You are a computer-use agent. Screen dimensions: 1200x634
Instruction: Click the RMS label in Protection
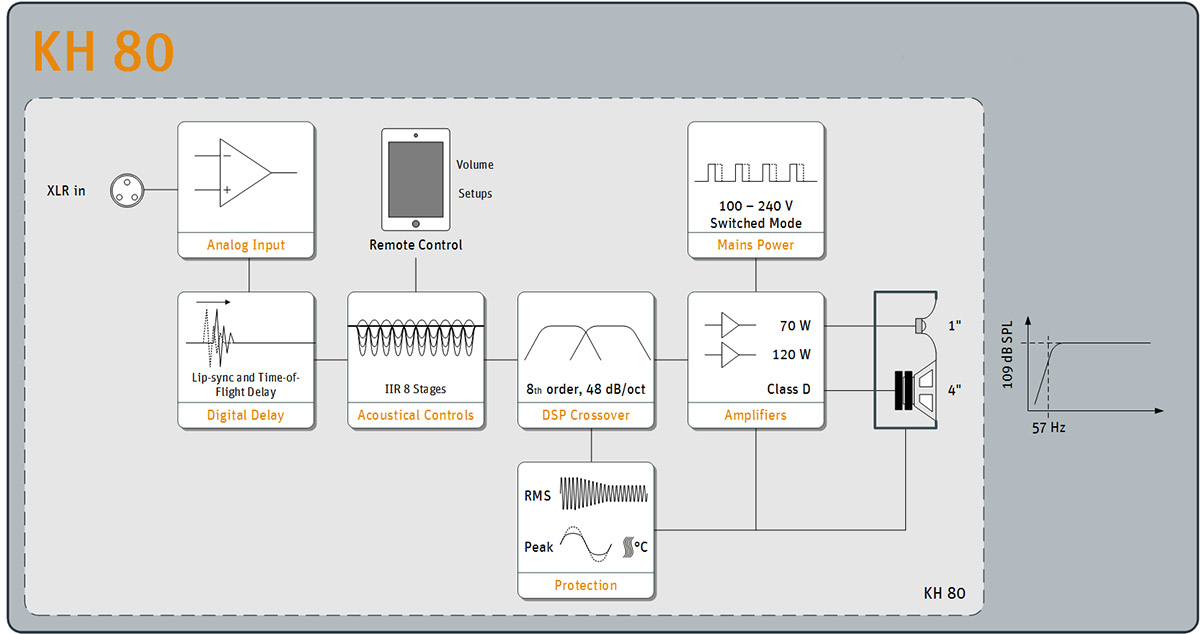[x=538, y=496]
